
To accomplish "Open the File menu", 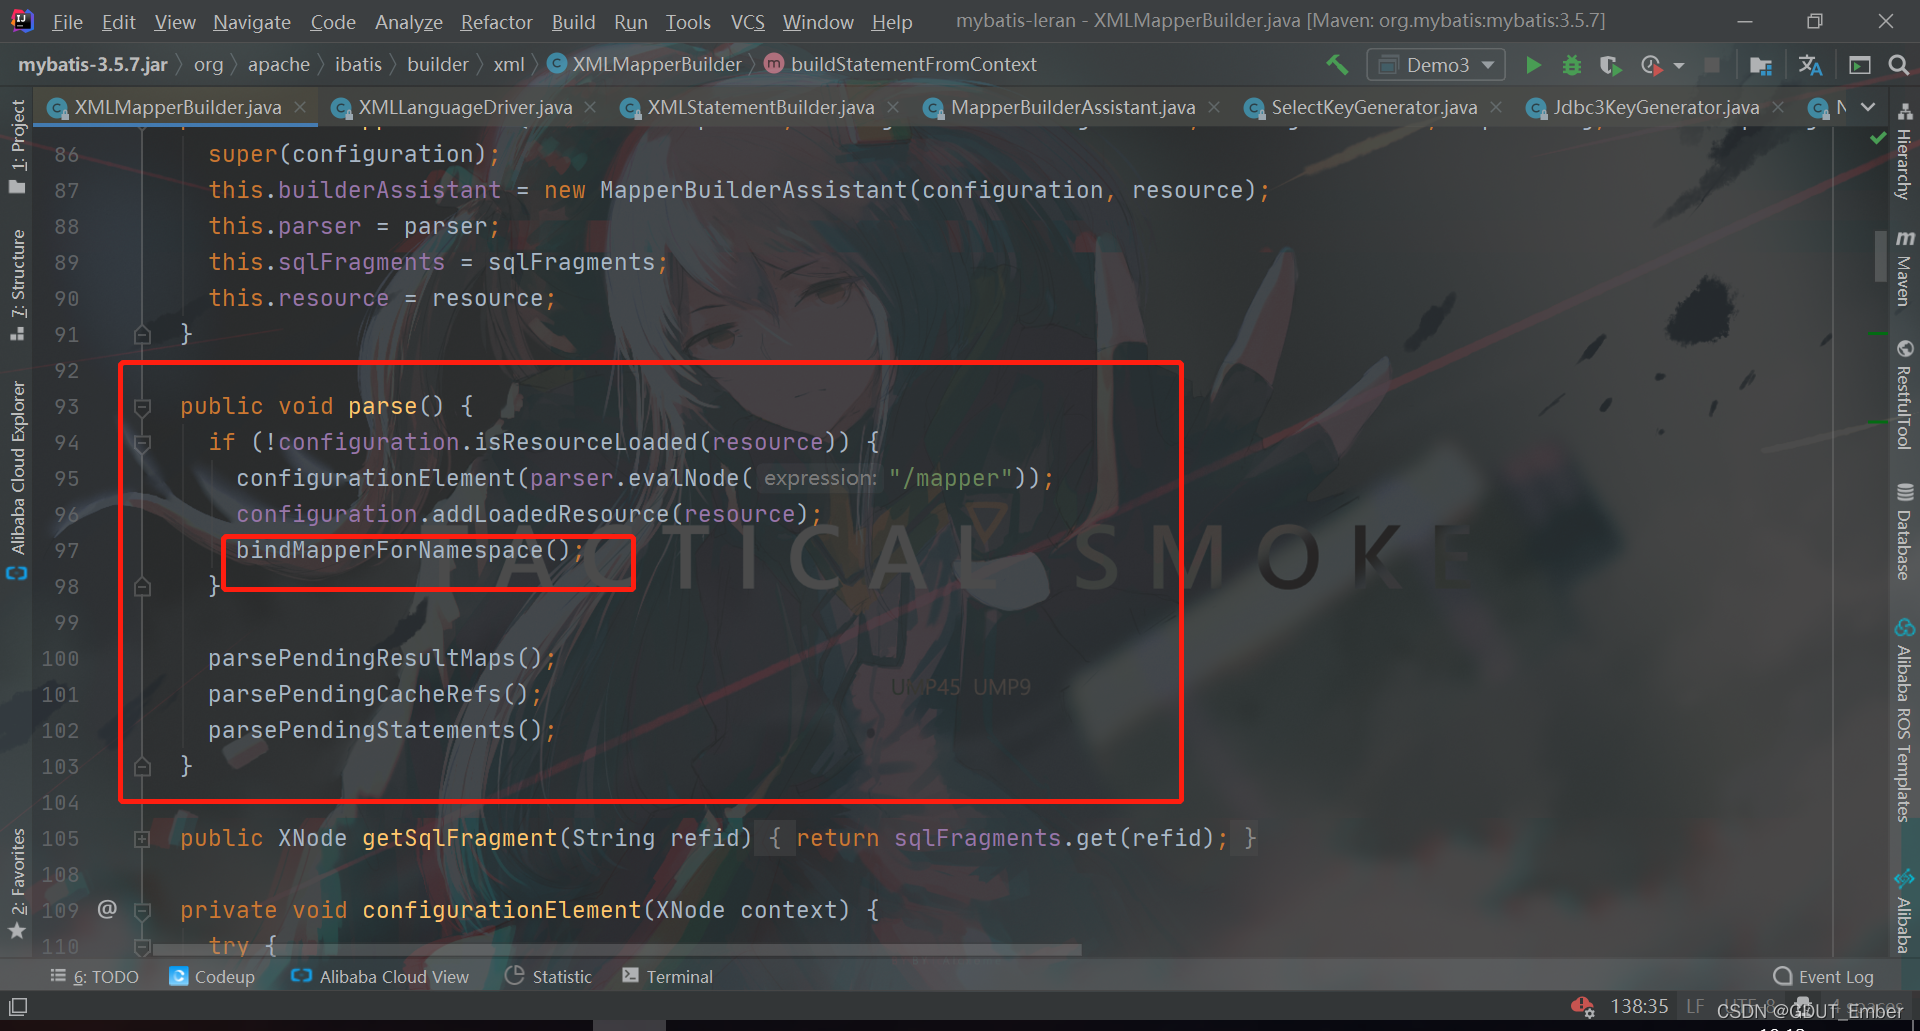I will point(67,22).
